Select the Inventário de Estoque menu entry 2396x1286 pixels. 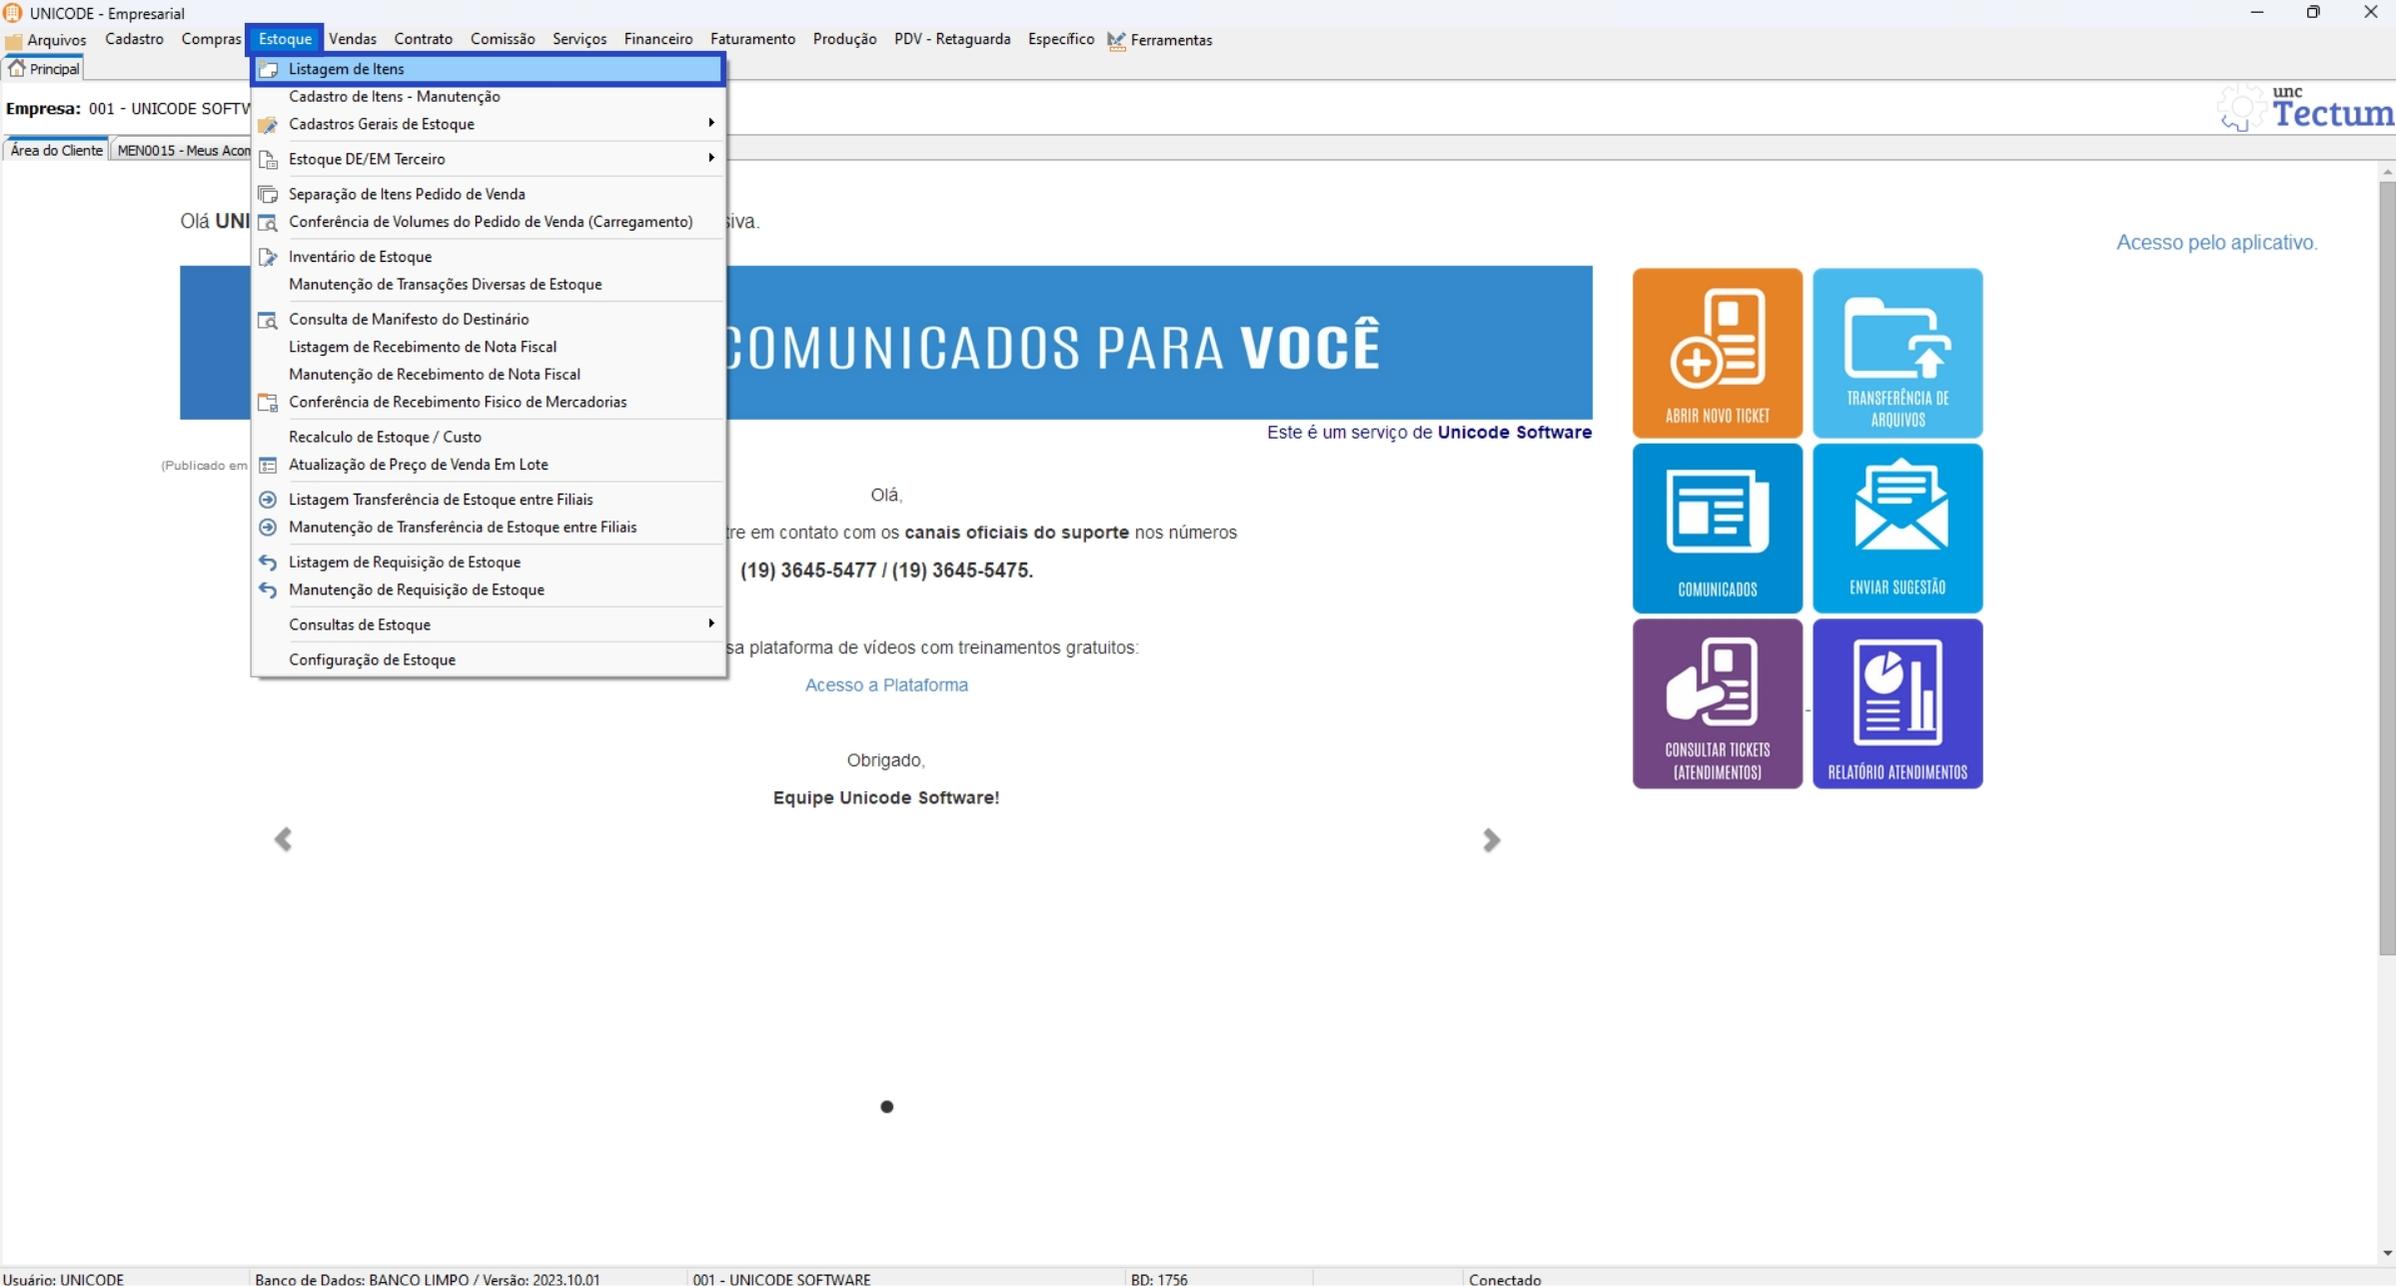pos(360,257)
